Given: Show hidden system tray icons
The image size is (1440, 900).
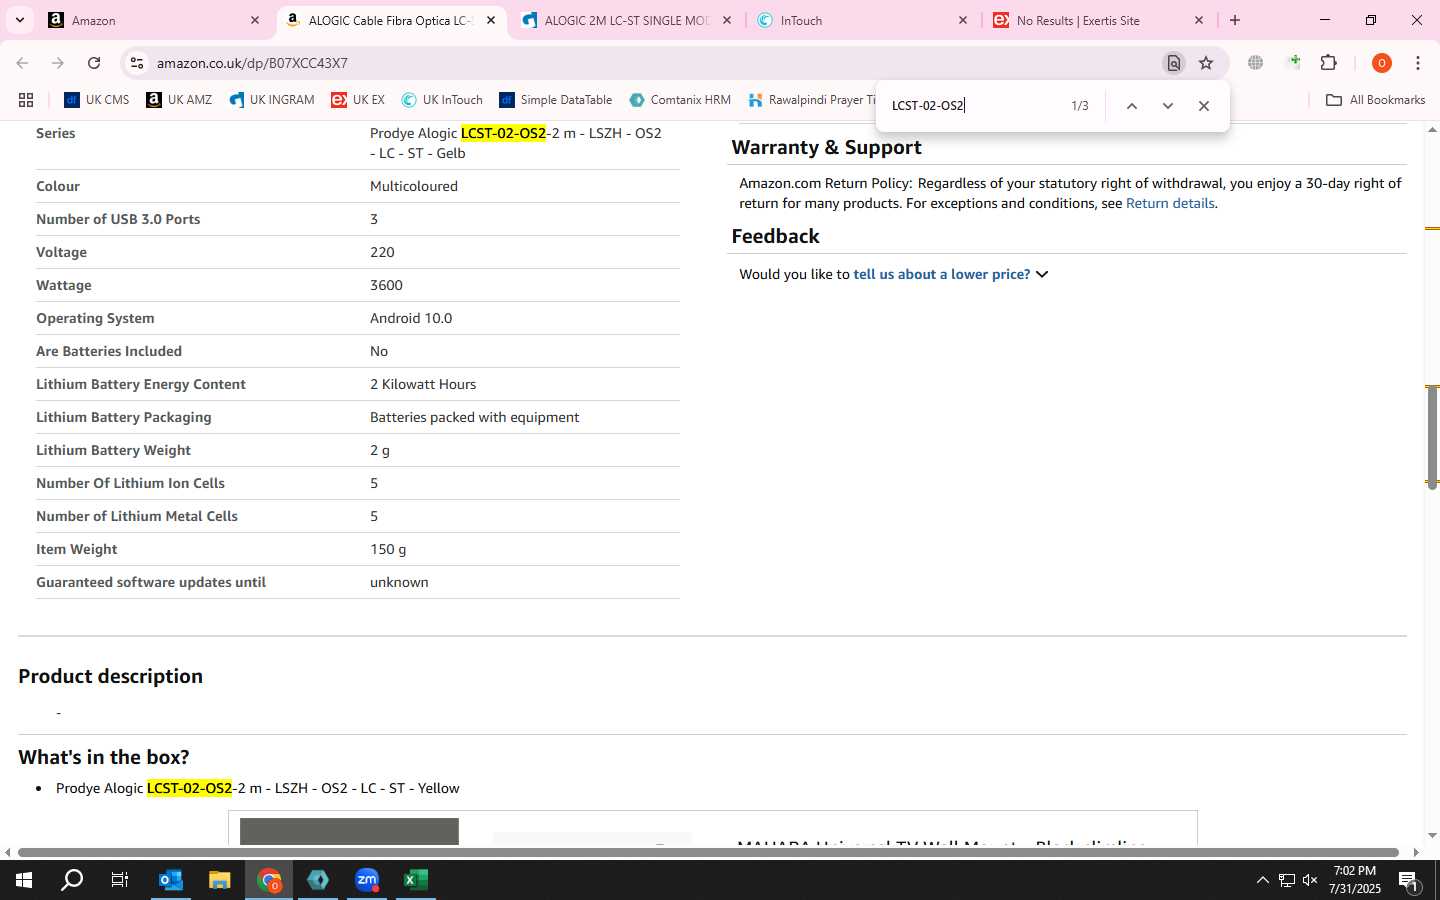Looking at the screenshot, I should (x=1262, y=880).
